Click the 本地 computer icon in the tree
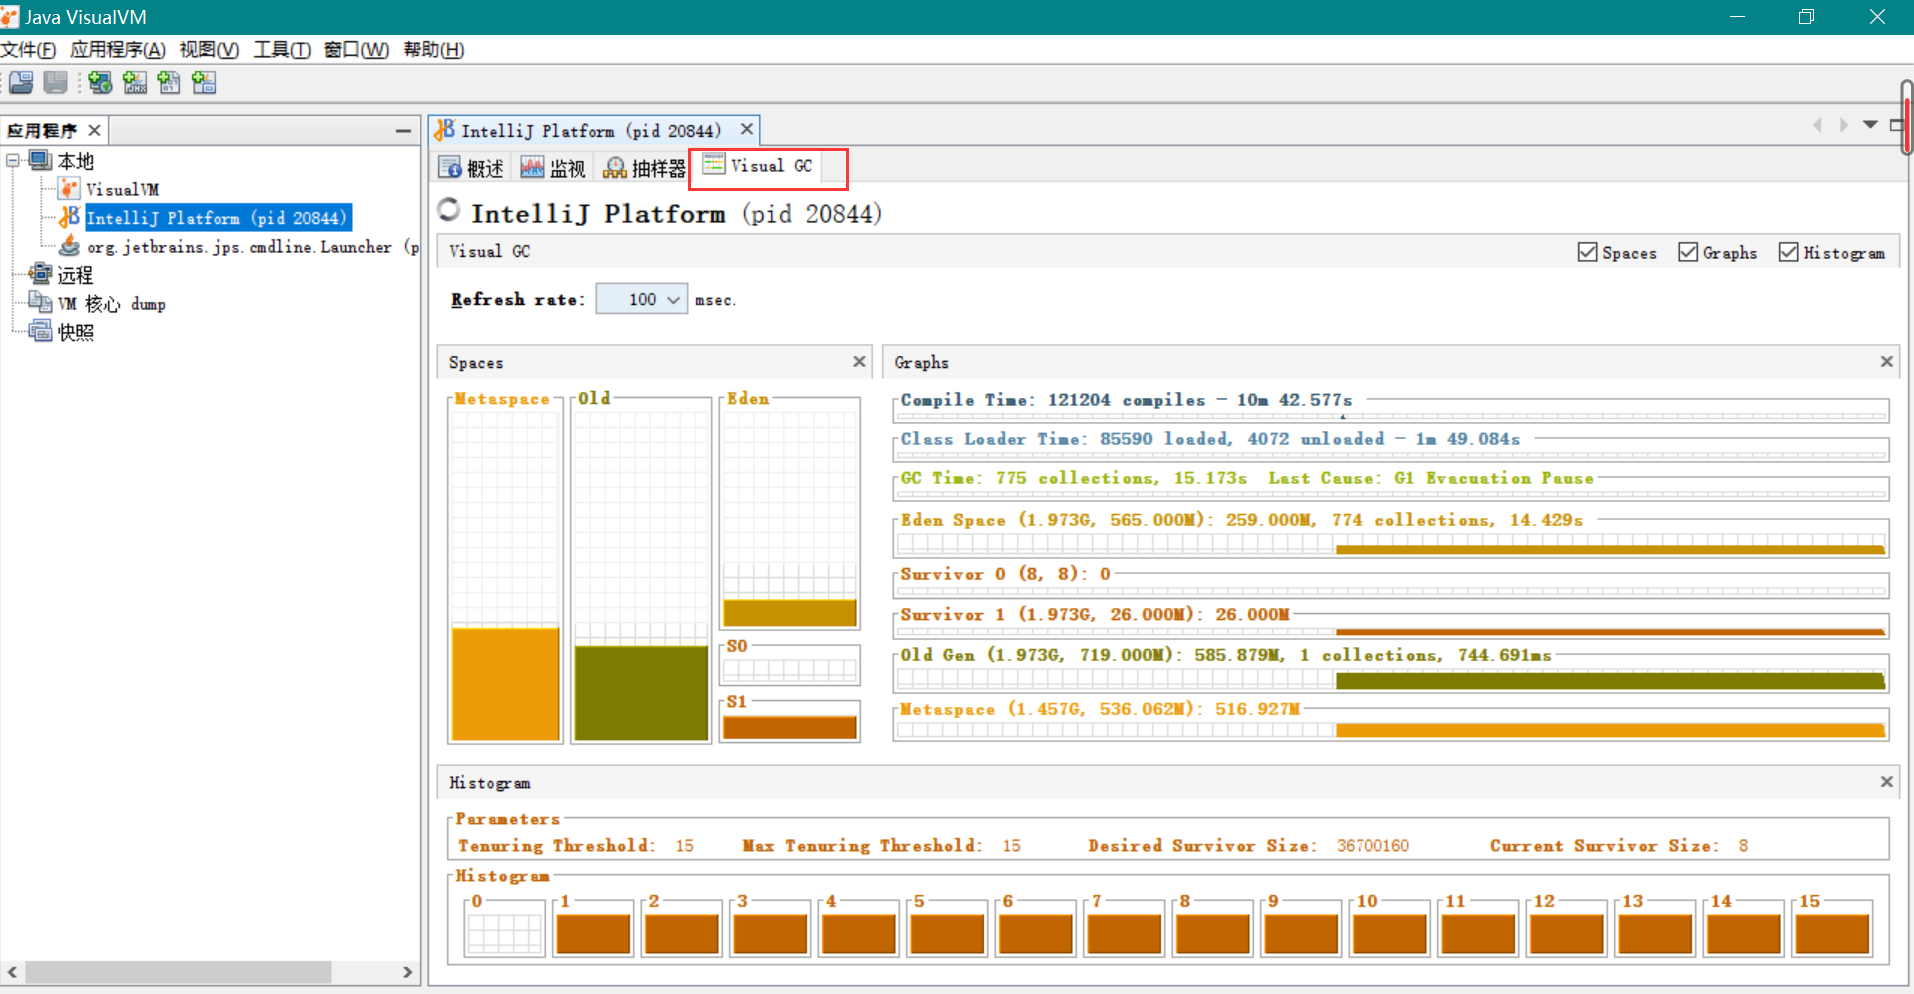Image resolution: width=1914 pixels, height=994 pixels. coord(41,160)
